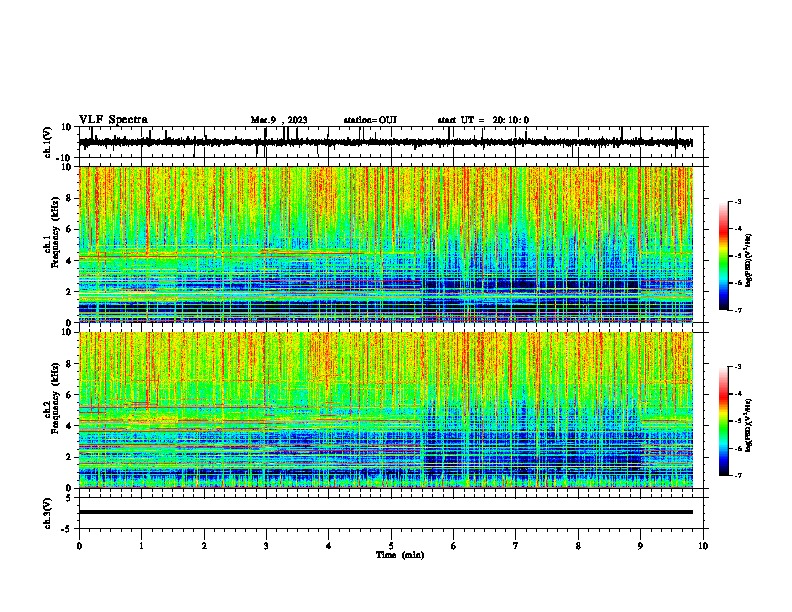Click the "Time (min)" axis label

(x=400, y=555)
